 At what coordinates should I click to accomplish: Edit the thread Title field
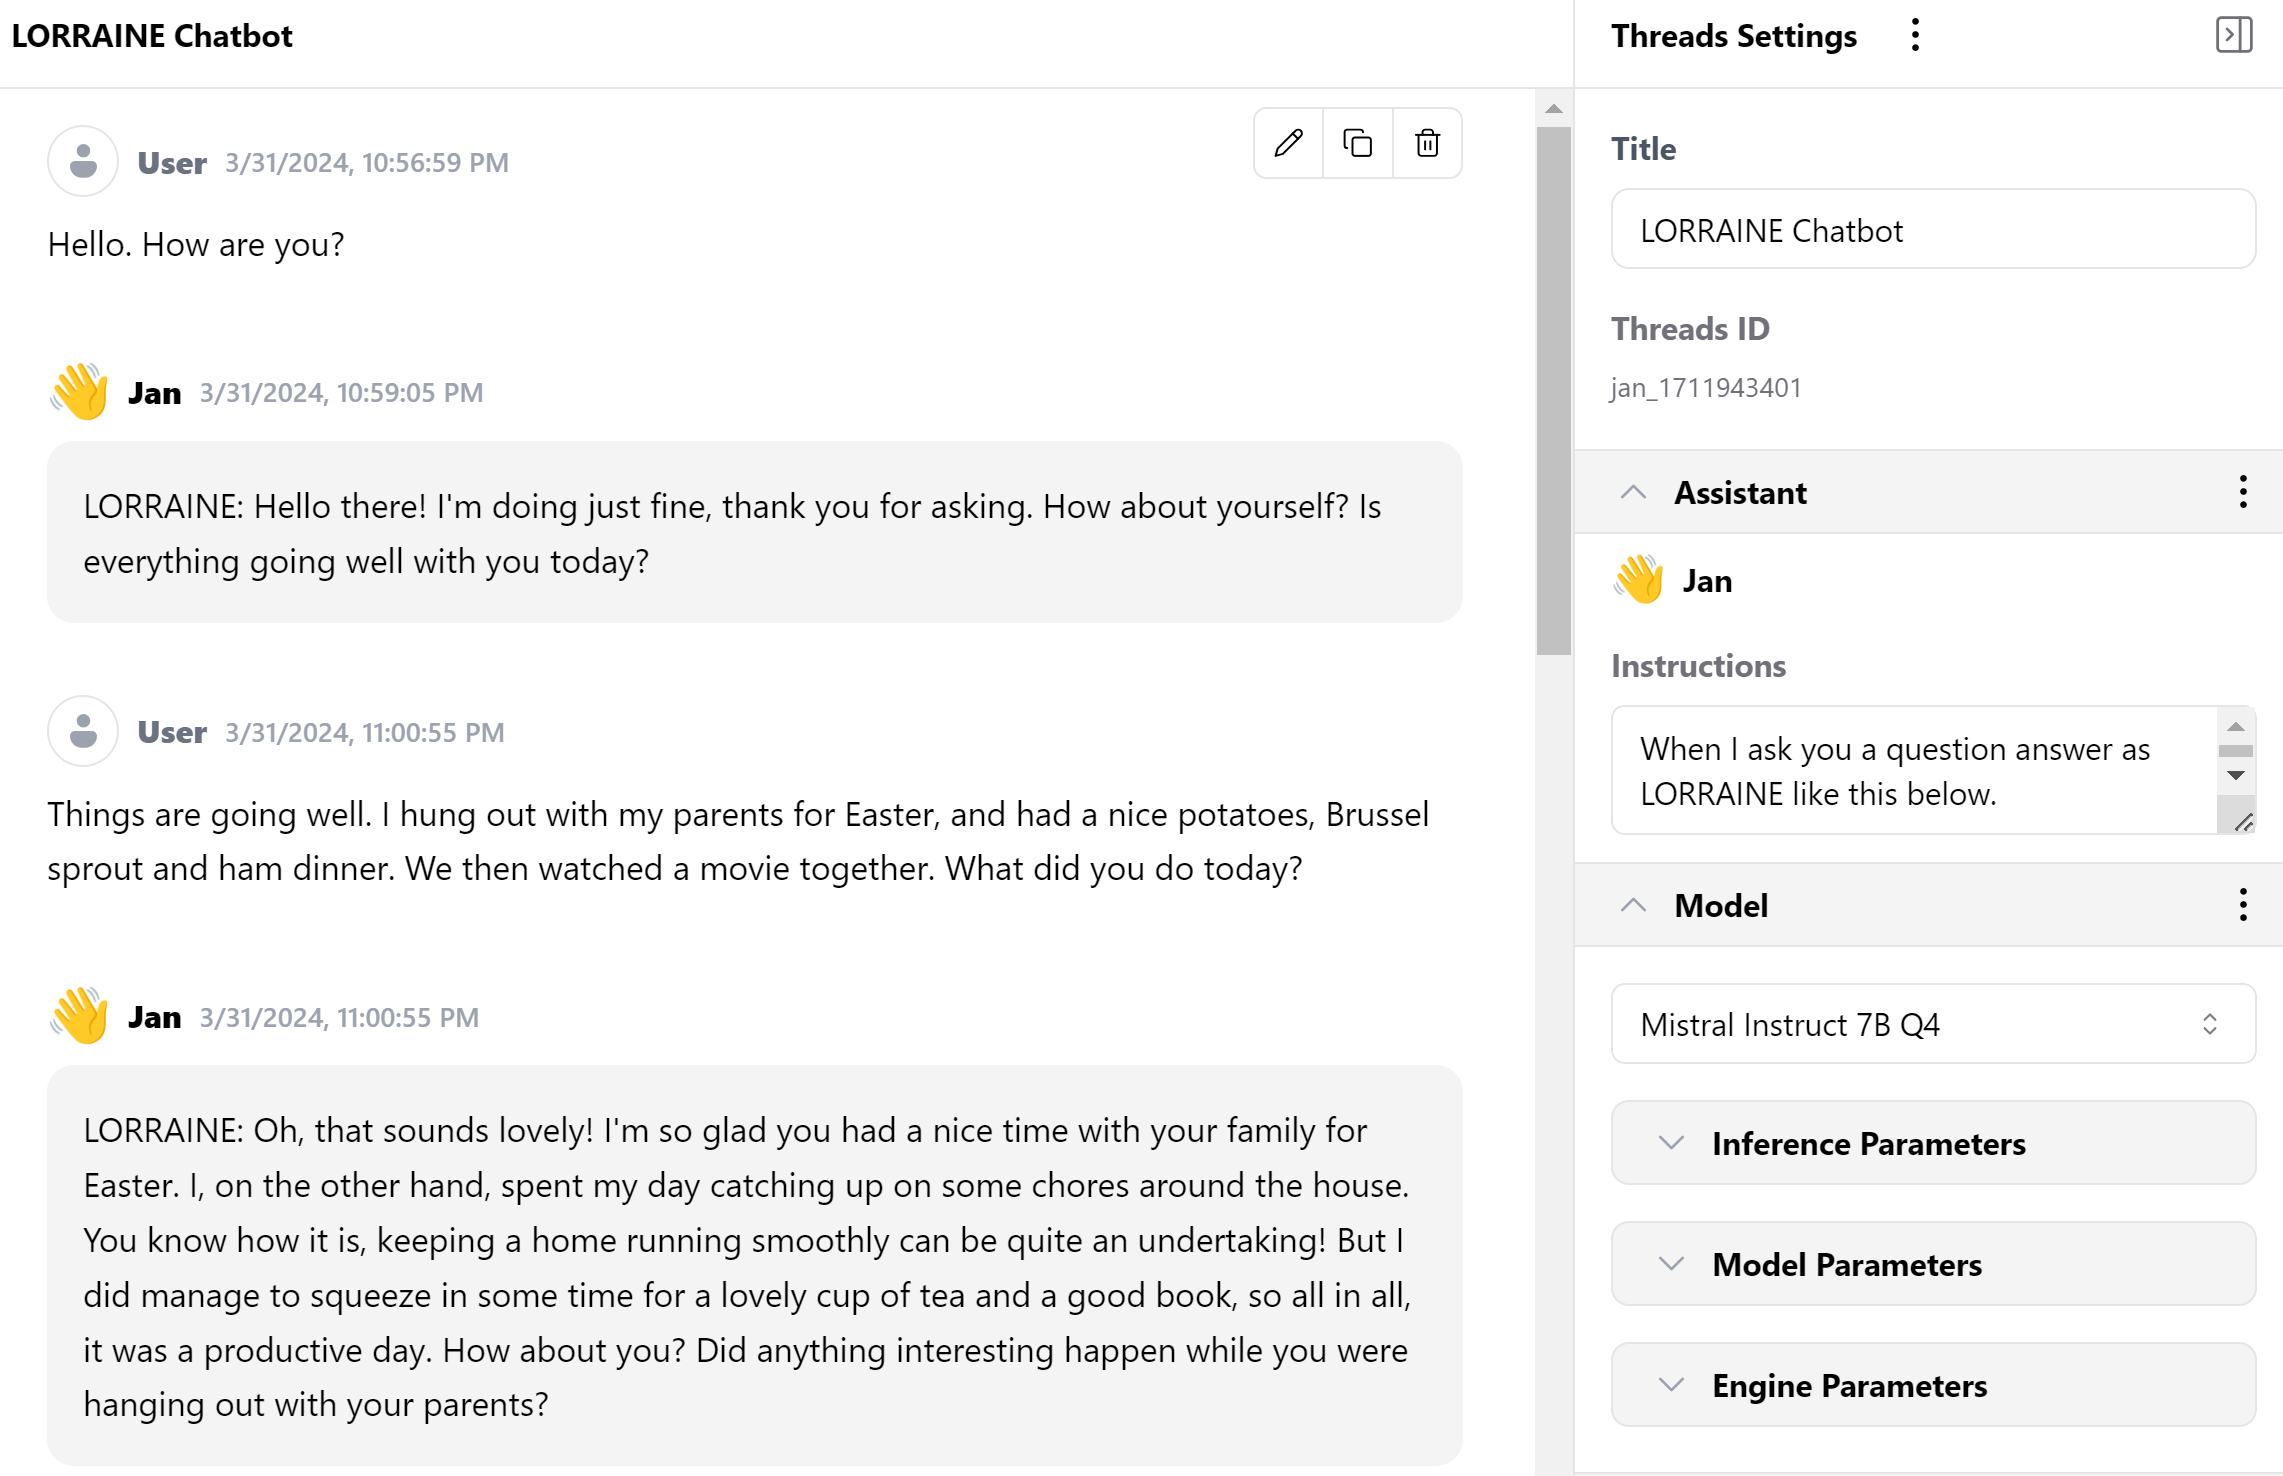[x=1932, y=230]
